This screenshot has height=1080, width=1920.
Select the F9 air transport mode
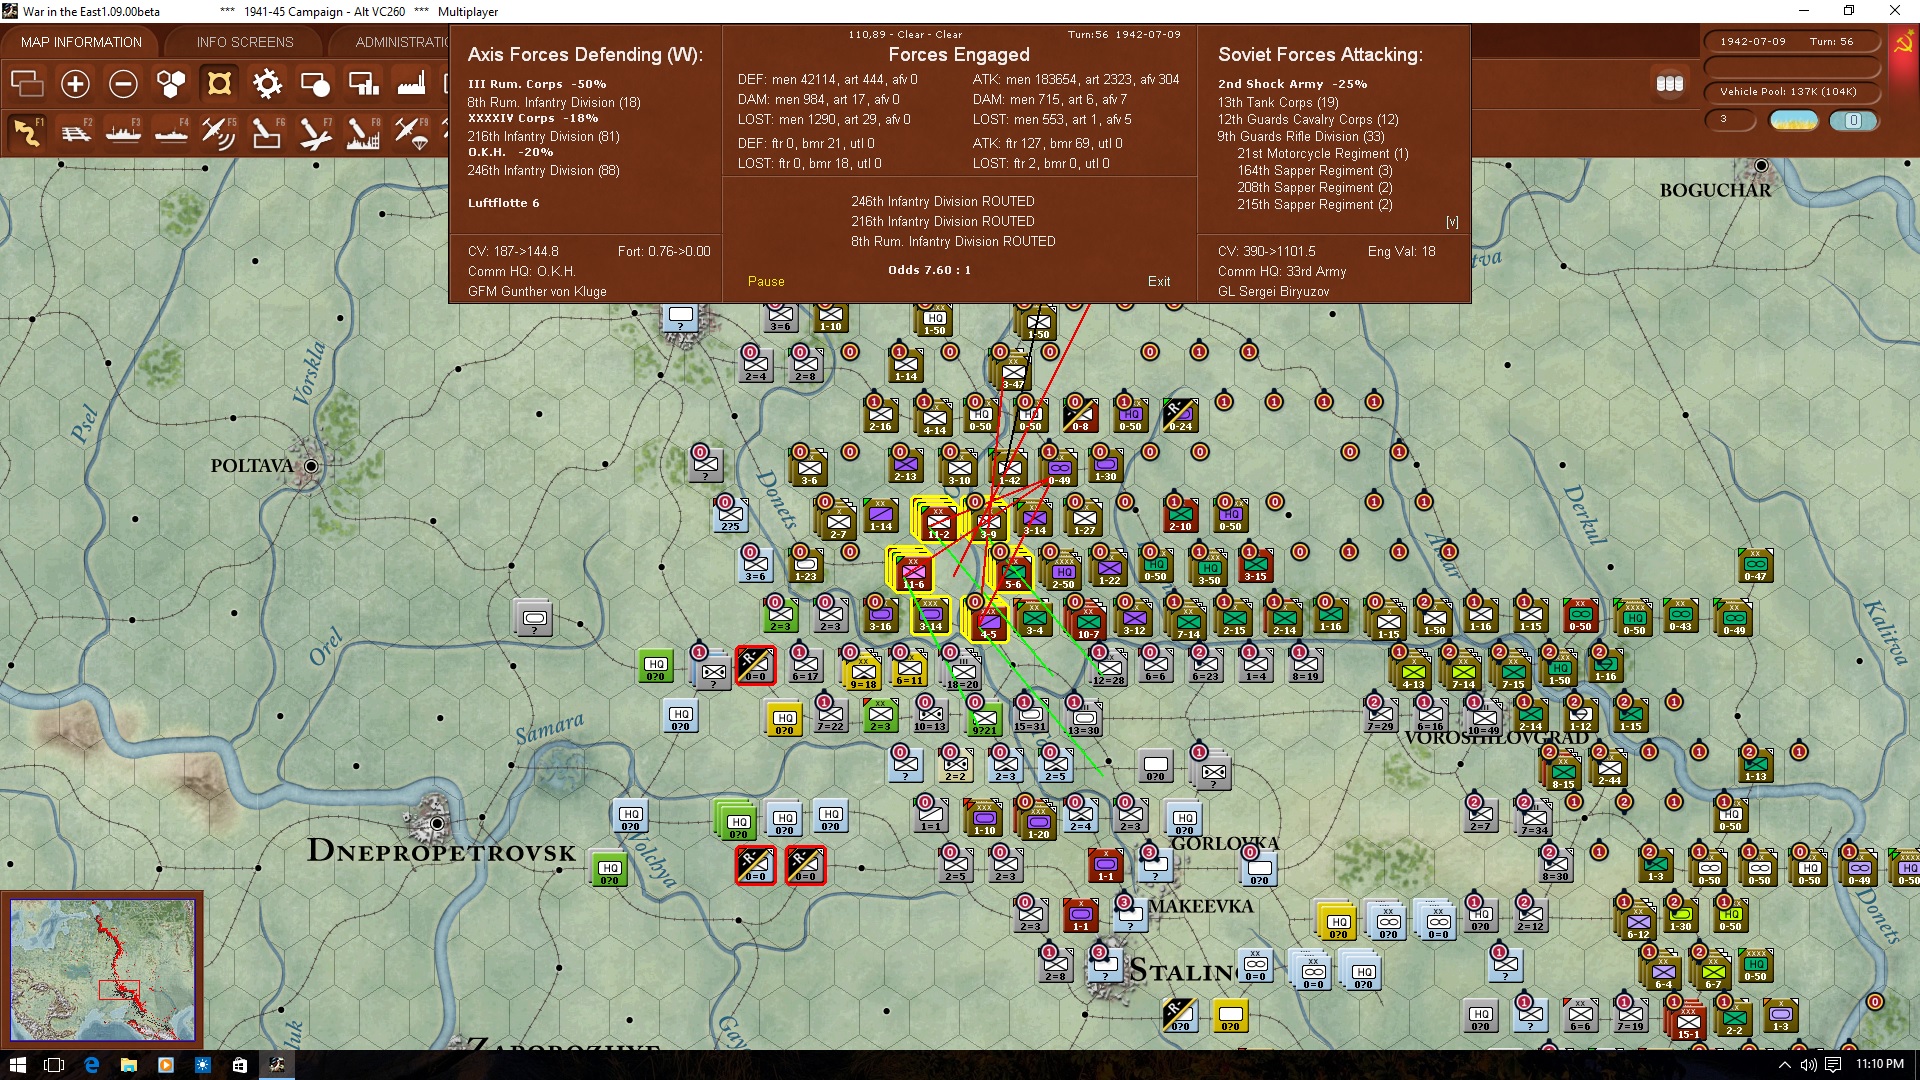point(411,132)
